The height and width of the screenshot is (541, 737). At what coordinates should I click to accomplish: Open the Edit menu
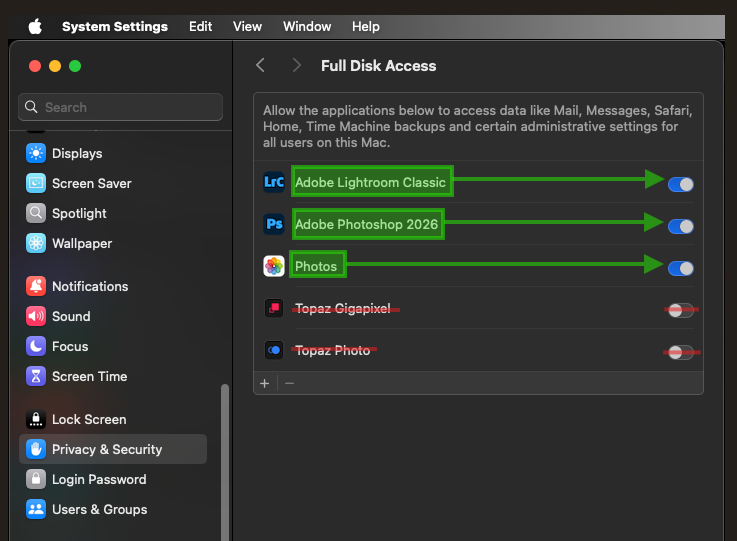click(x=200, y=27)
